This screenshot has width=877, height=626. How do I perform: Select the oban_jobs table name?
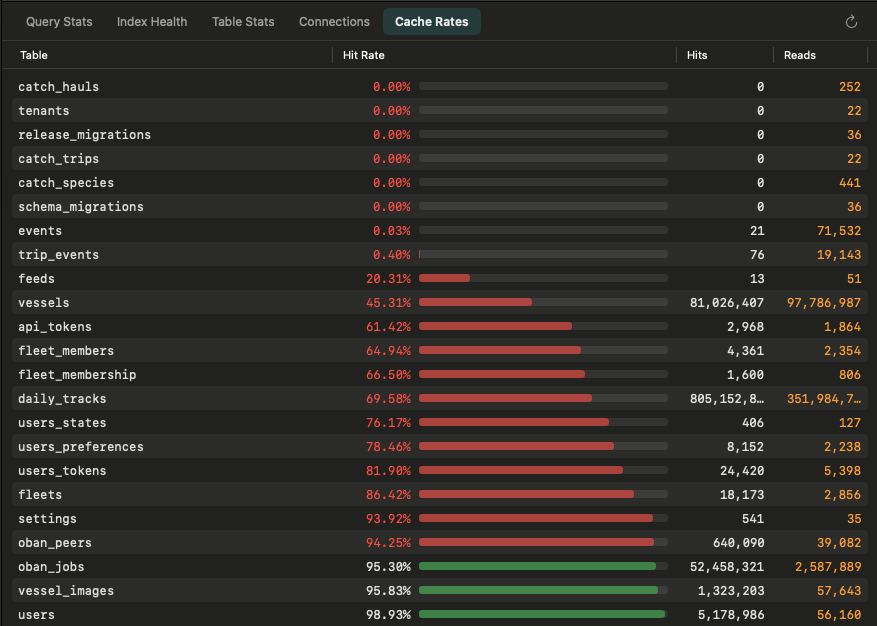click(x=51, y=568)
